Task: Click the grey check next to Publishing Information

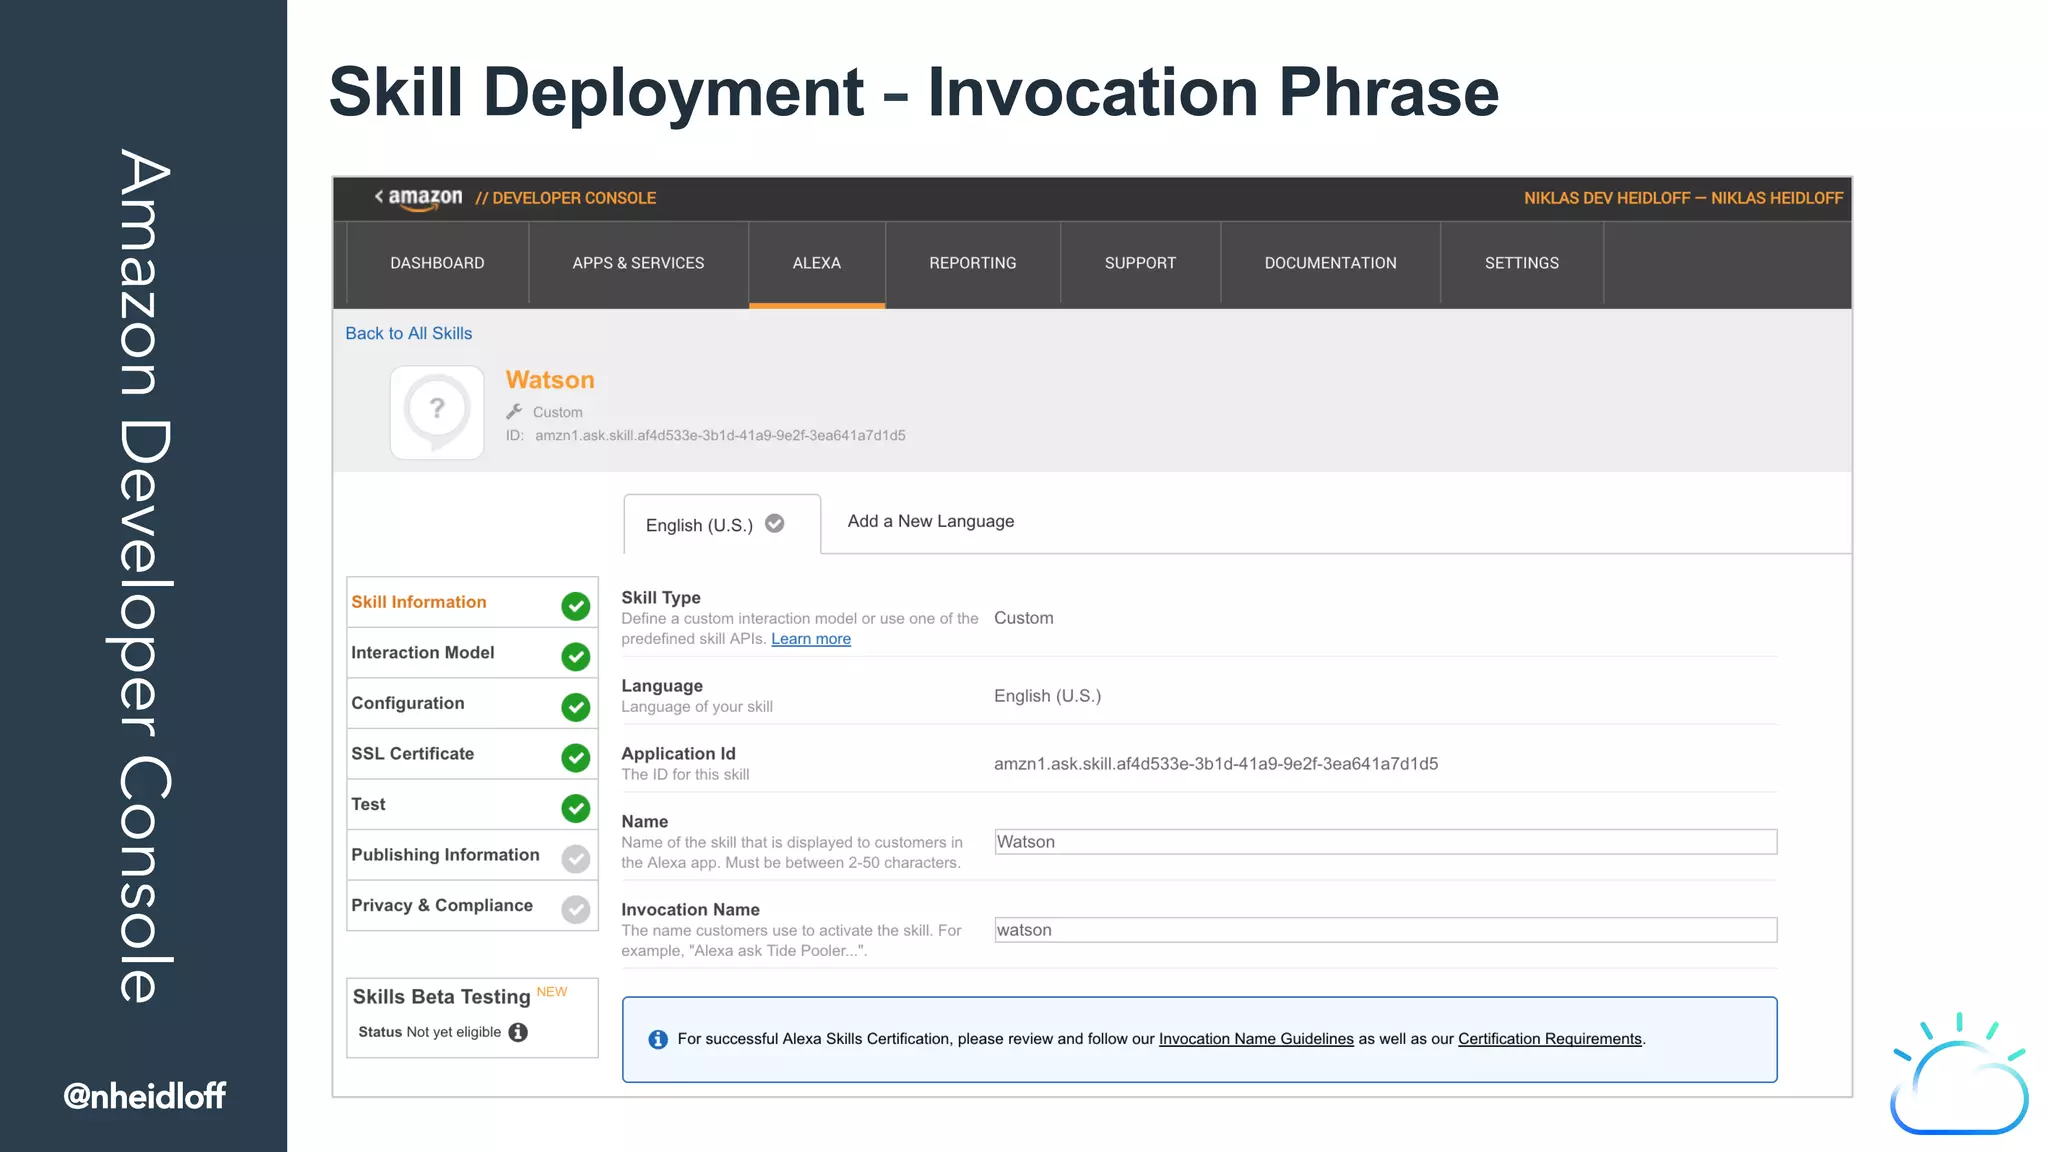Action: (x=575, y=859)
